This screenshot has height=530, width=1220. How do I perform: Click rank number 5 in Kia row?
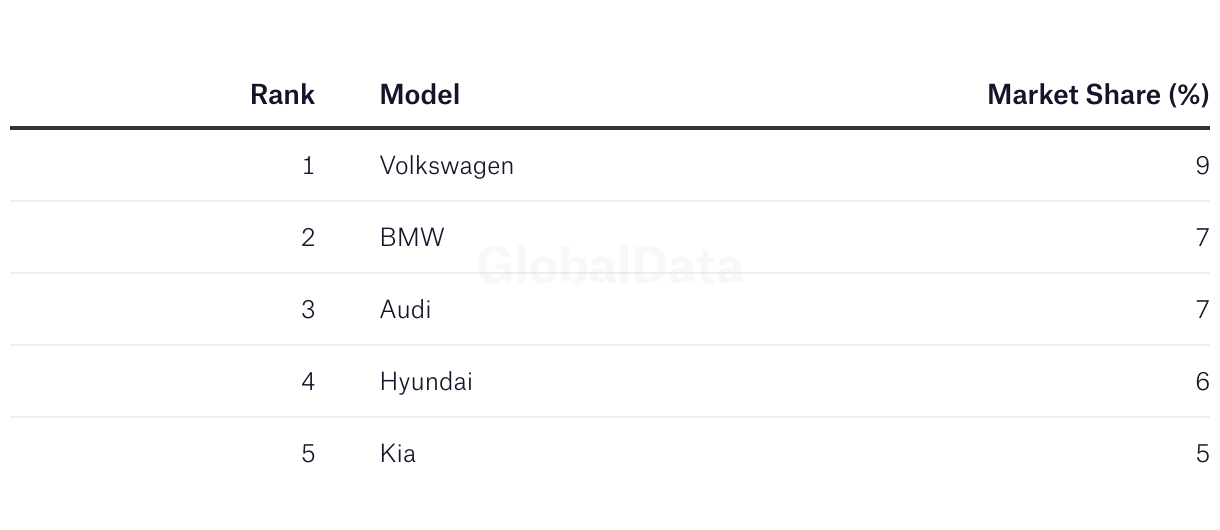point(308,454)
